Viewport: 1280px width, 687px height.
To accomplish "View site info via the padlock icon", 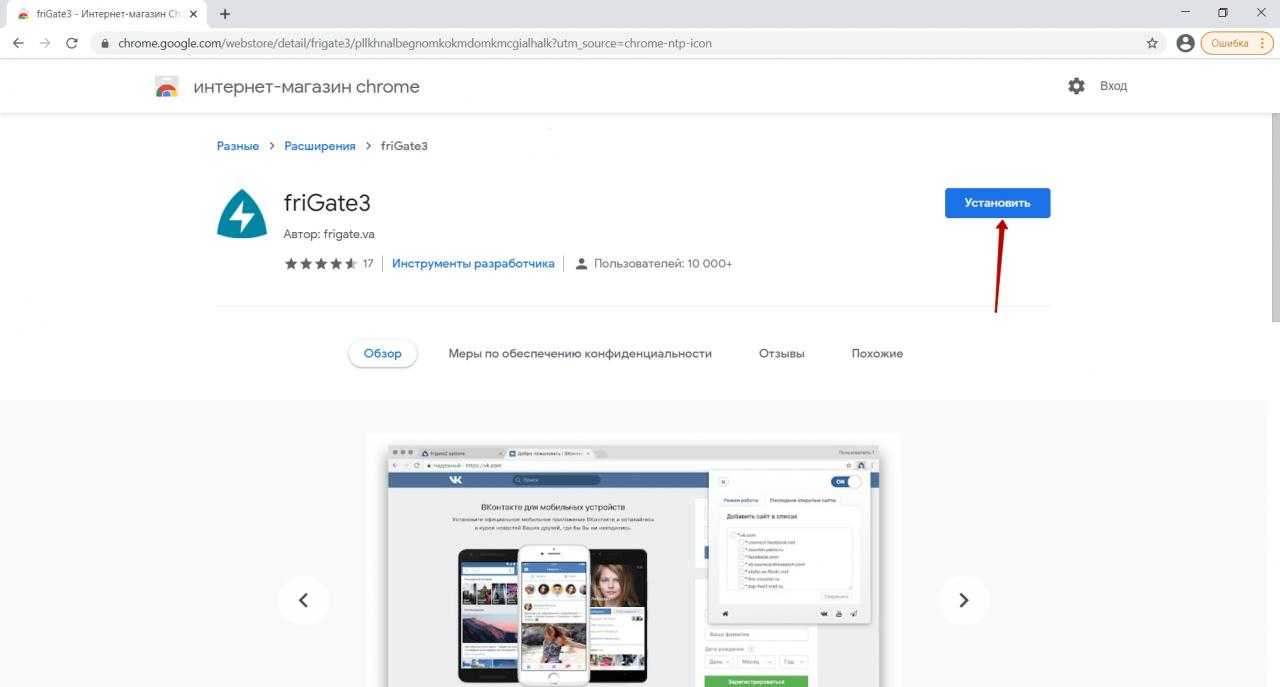I will (x=105, y=44).
